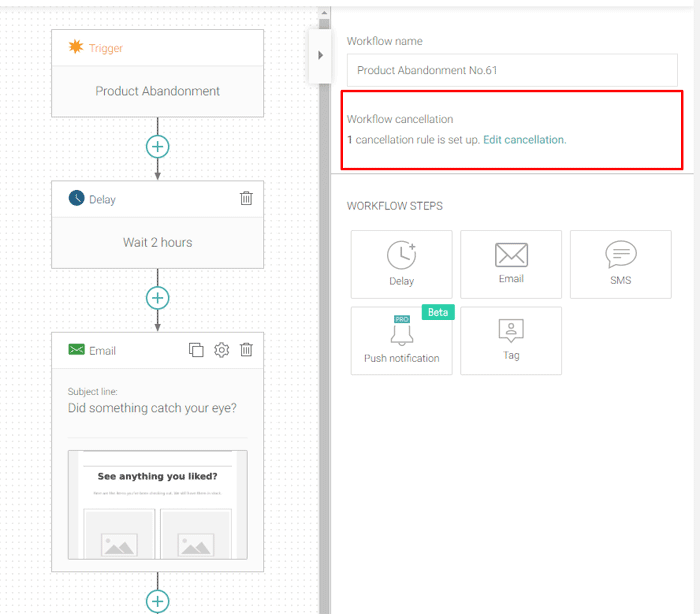Click plus button below Wait 2 hours

(x=158, y=298)
